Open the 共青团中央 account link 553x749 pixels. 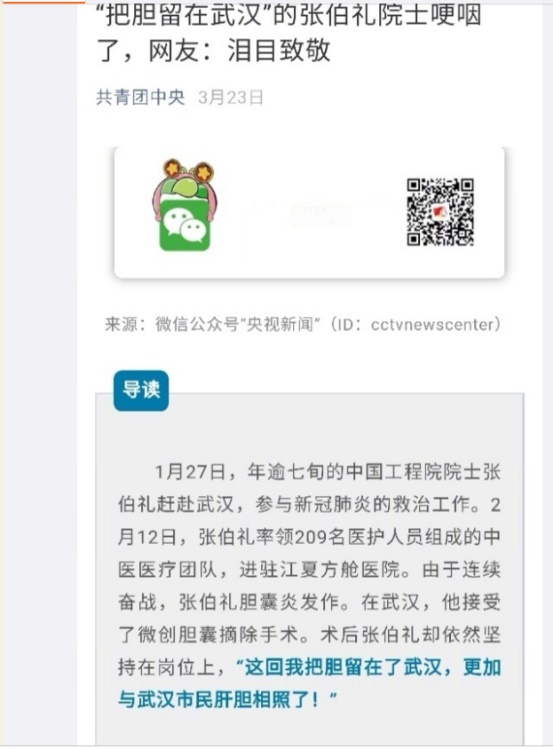(x=140, y=97)
